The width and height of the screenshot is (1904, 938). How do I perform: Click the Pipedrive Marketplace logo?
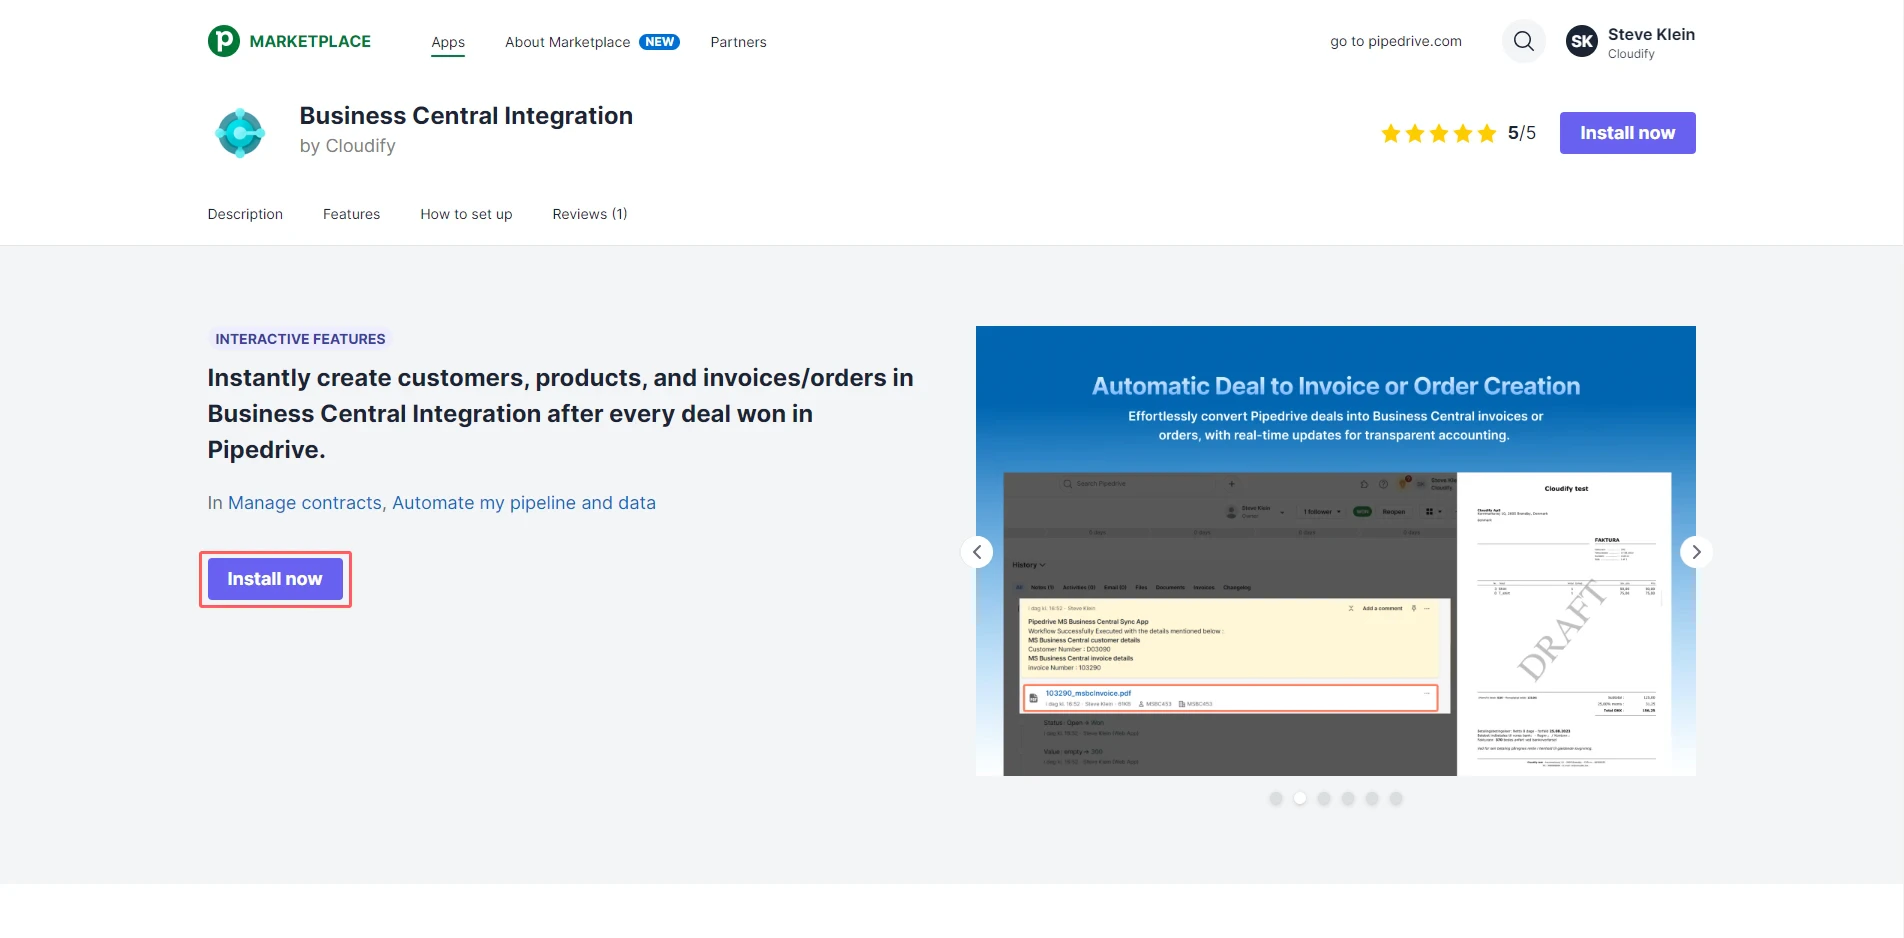(289, 41)
